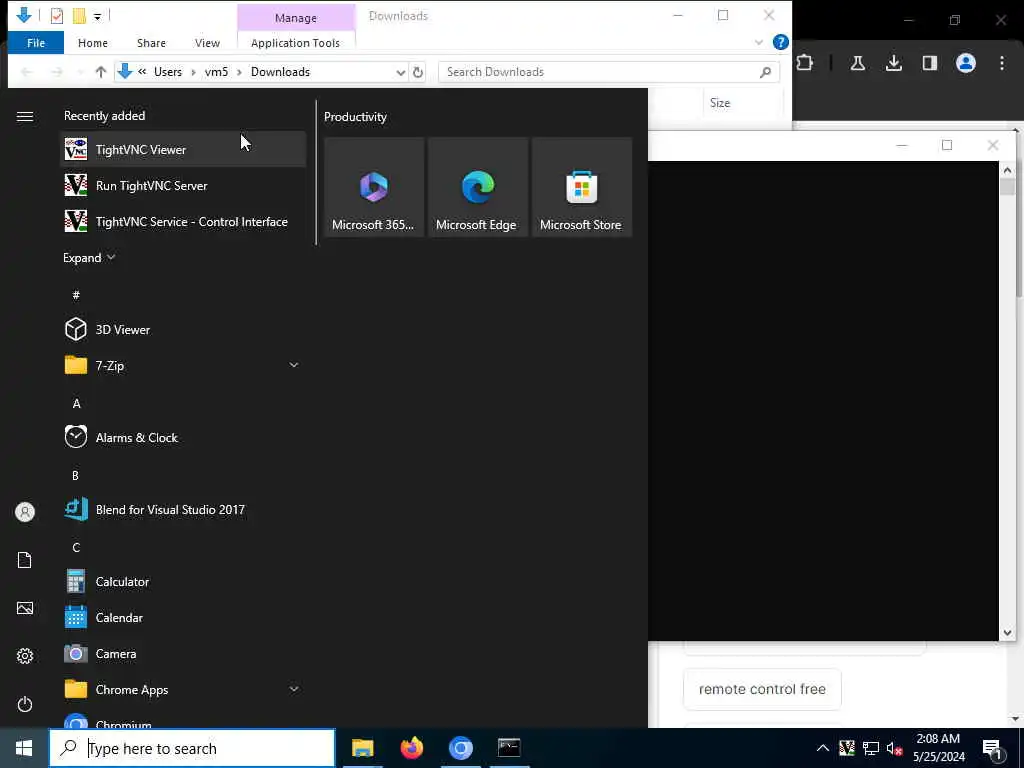Open Camera app
This screenshot has width=1024, height=768.
(x=183, y=653)
